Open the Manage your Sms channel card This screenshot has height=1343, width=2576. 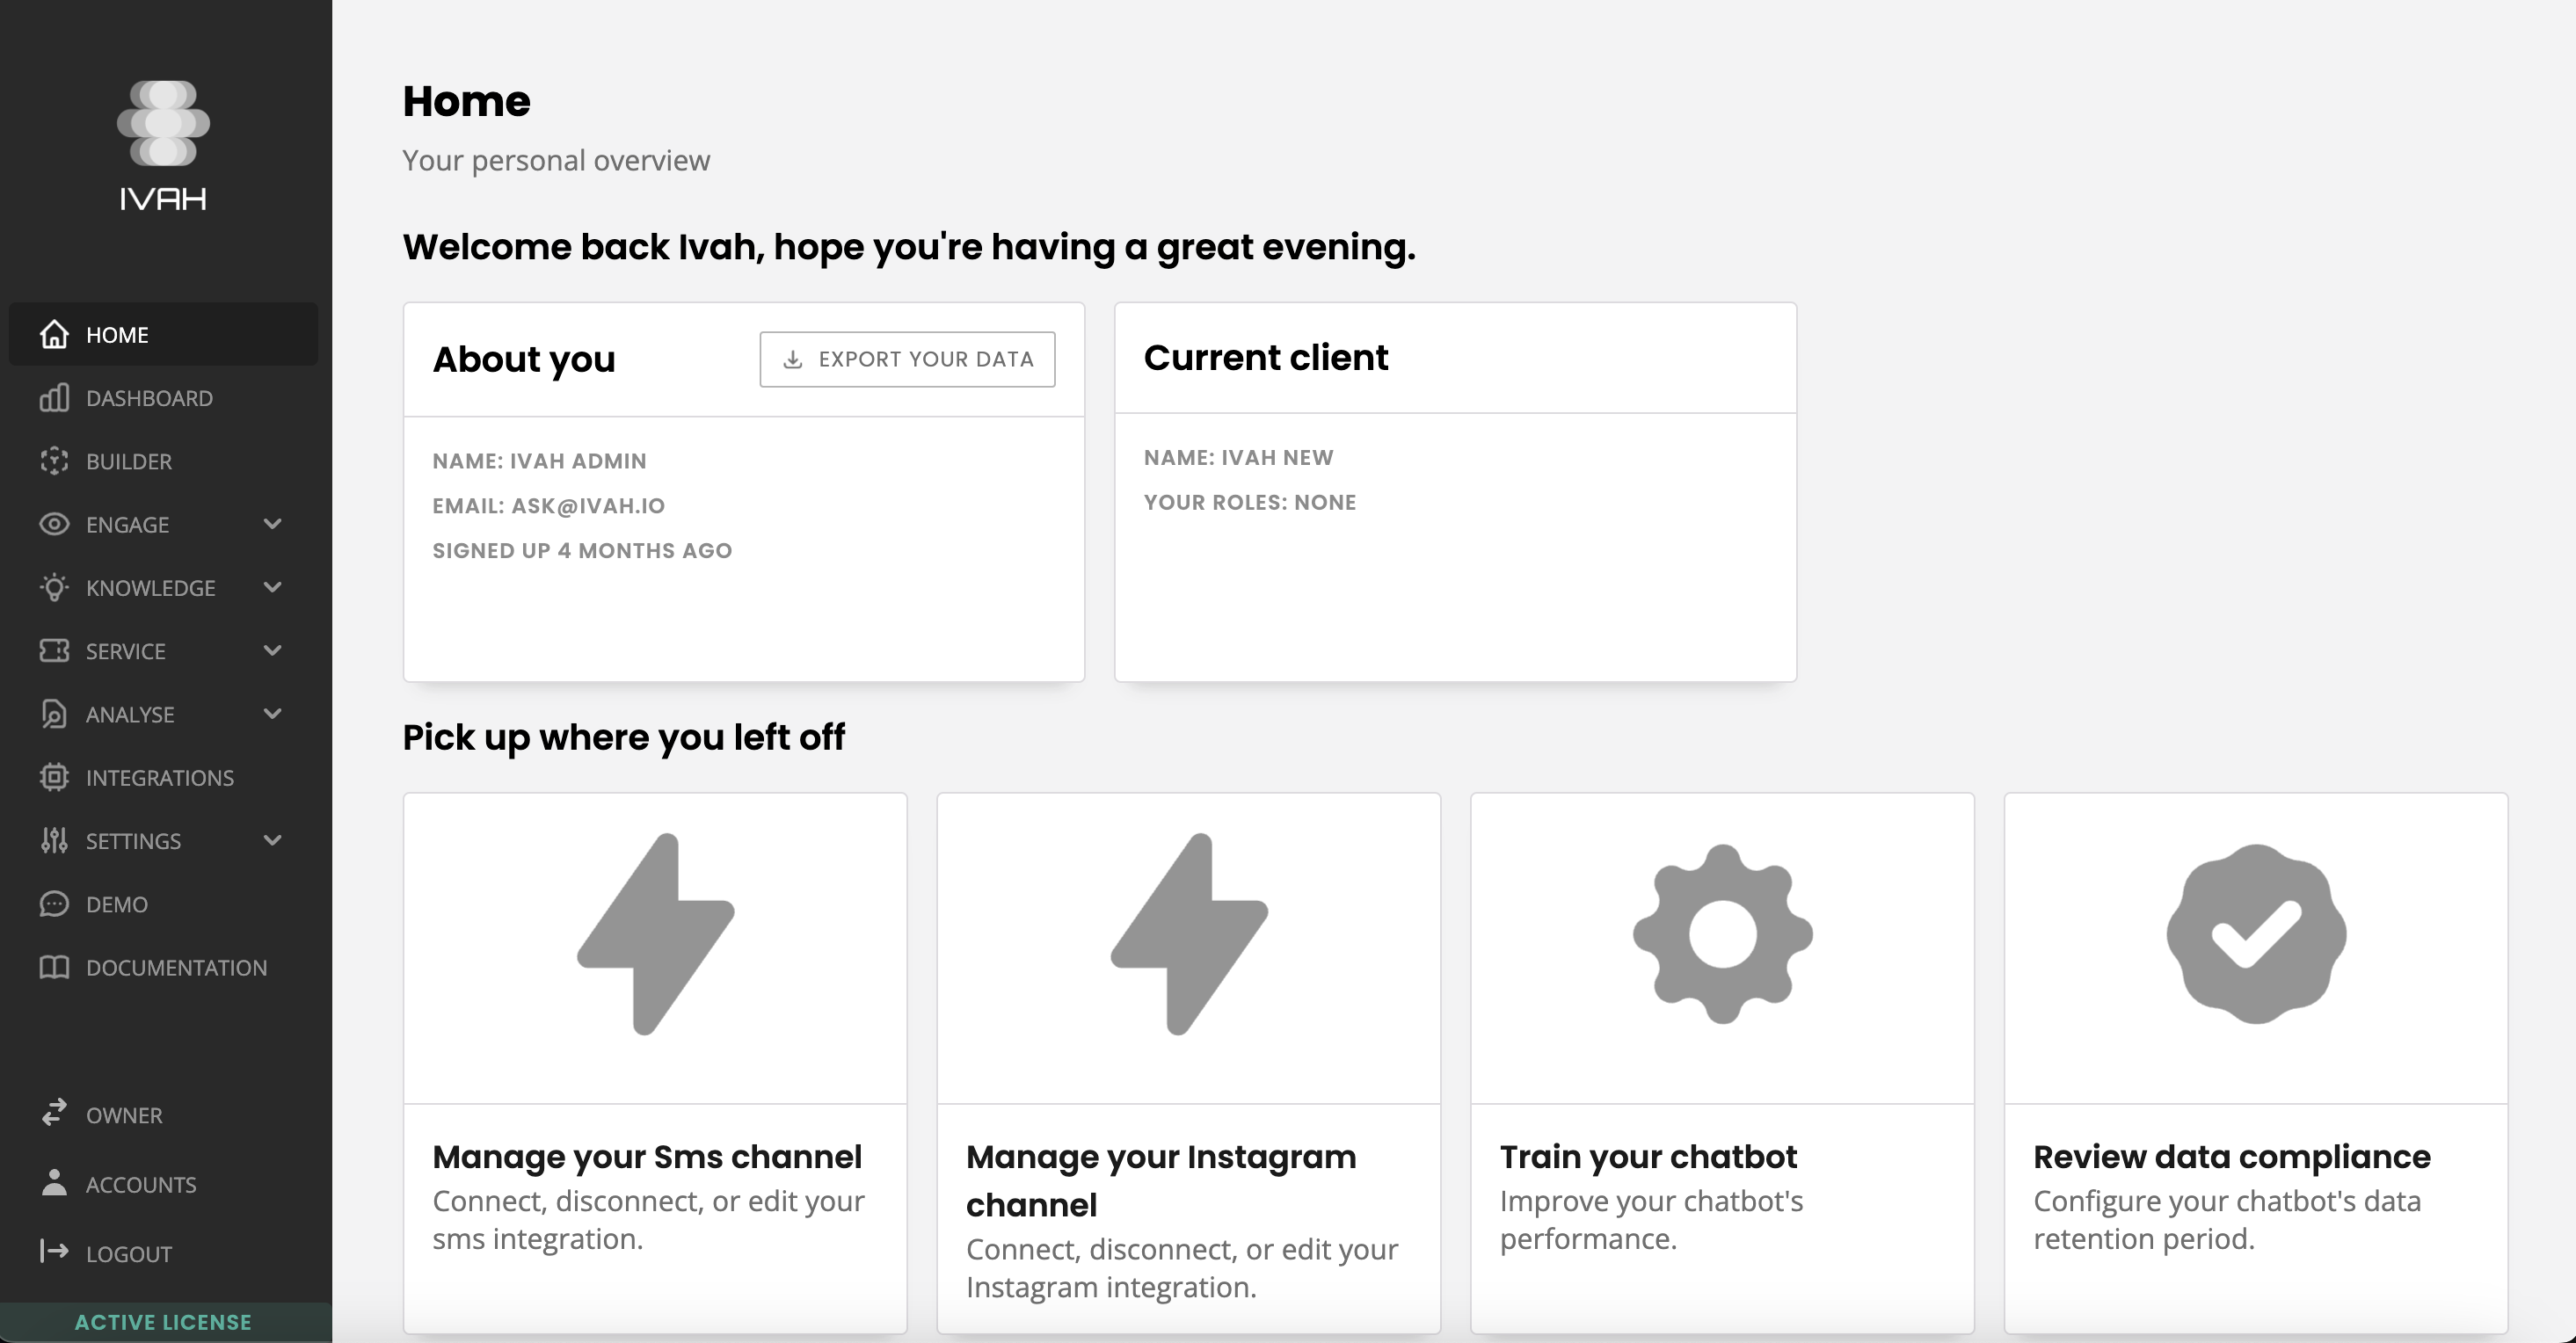[655, 1062]
